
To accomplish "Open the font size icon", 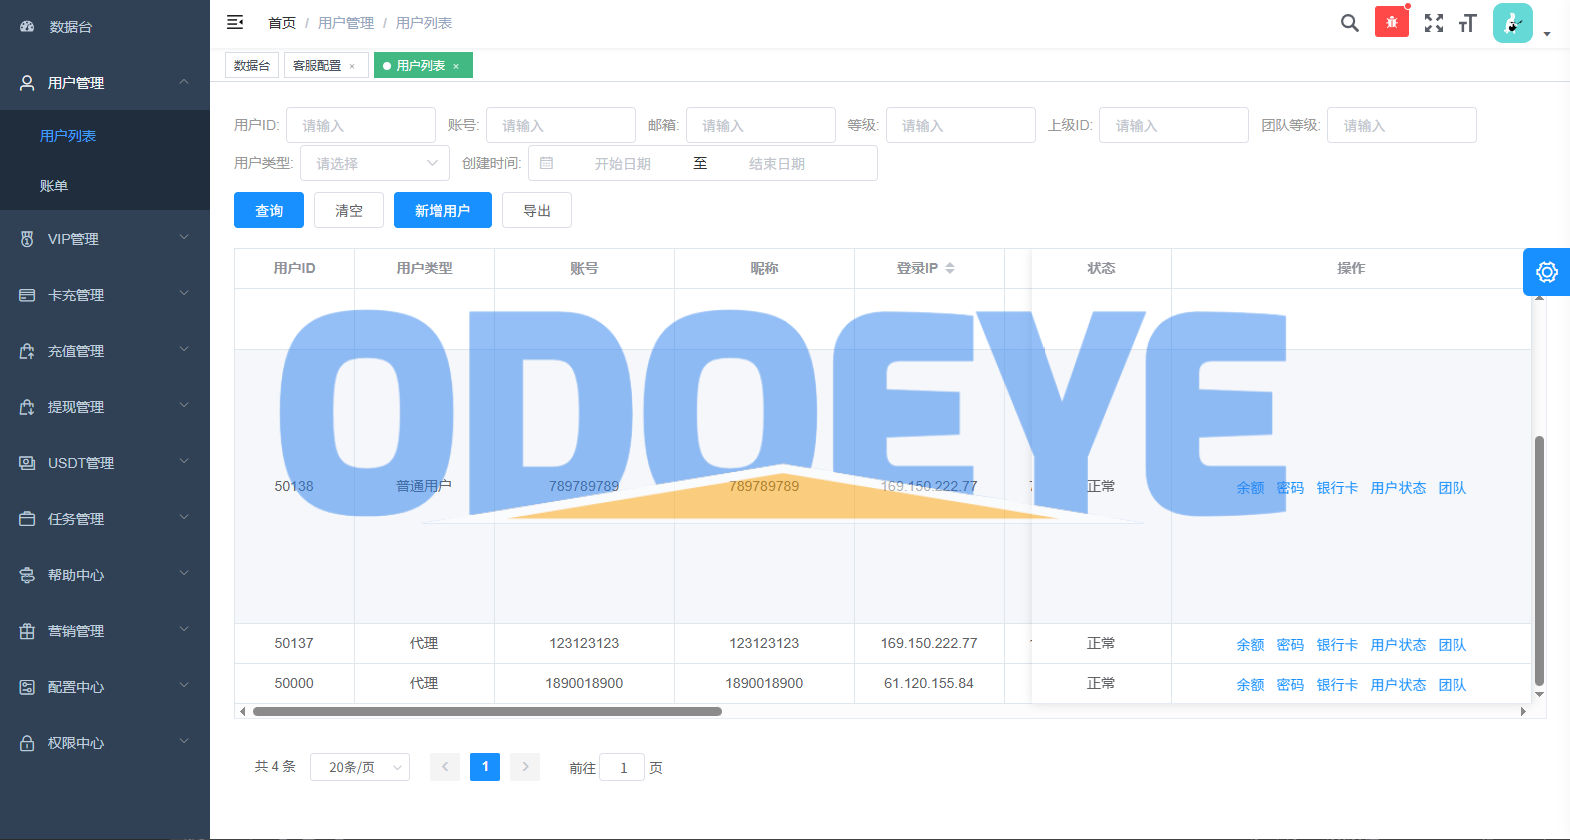I will click(1467, 23).
